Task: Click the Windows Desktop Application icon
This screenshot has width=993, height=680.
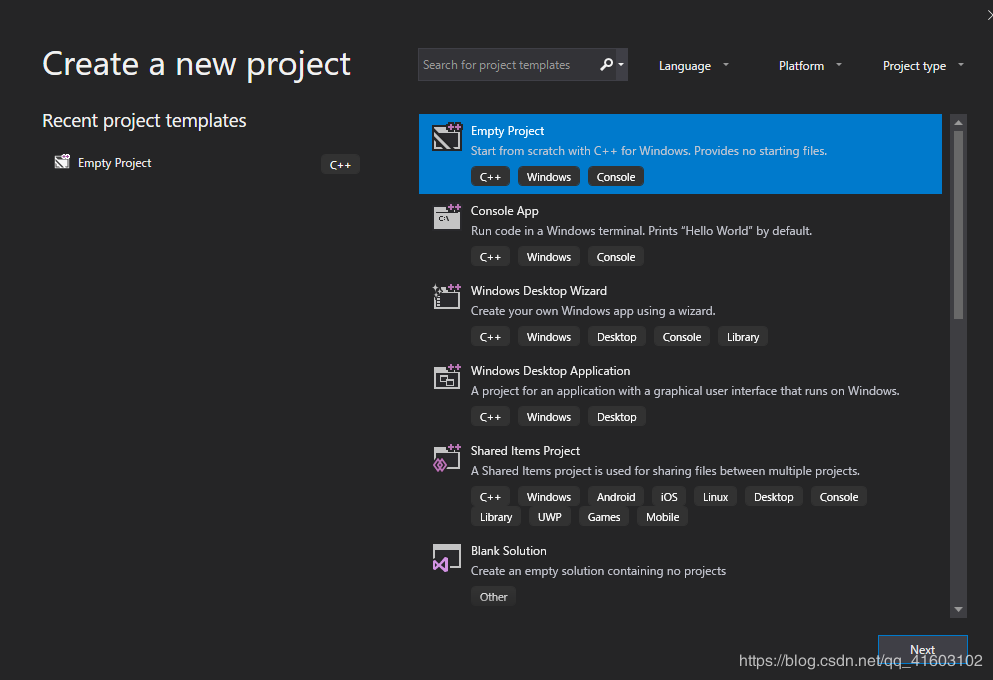Action: click(x=447, y=377)
